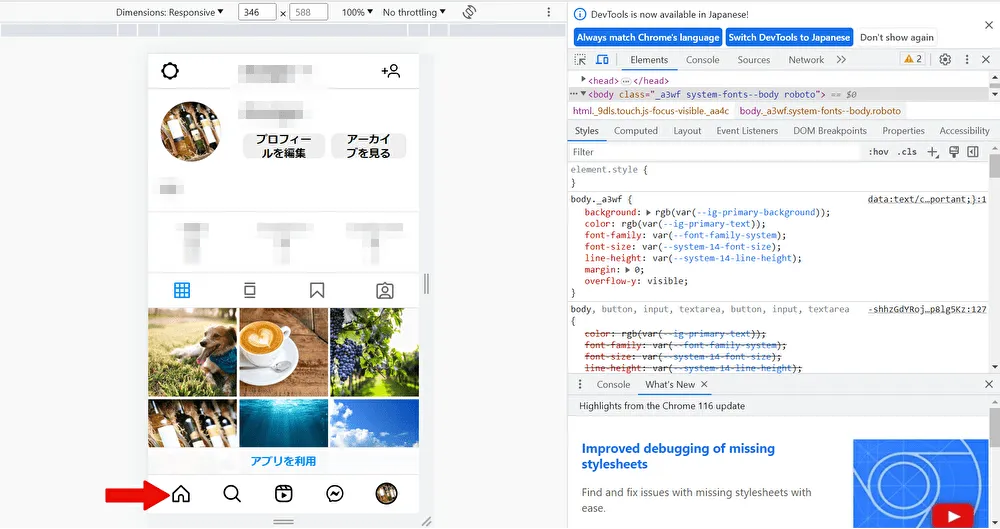This screenshot has height=529, width=1000.
Task: Click the viewport height field 588
Action: pos(308,12)
